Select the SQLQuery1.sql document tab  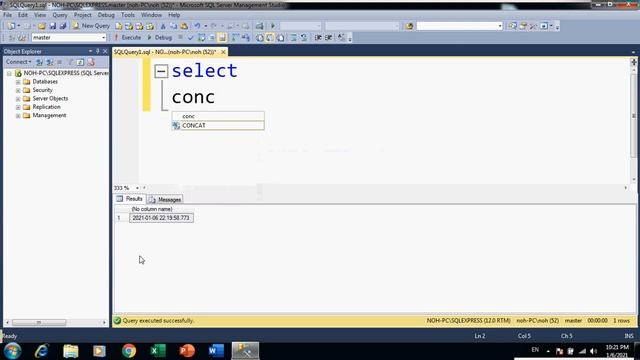tap(165, 52)
